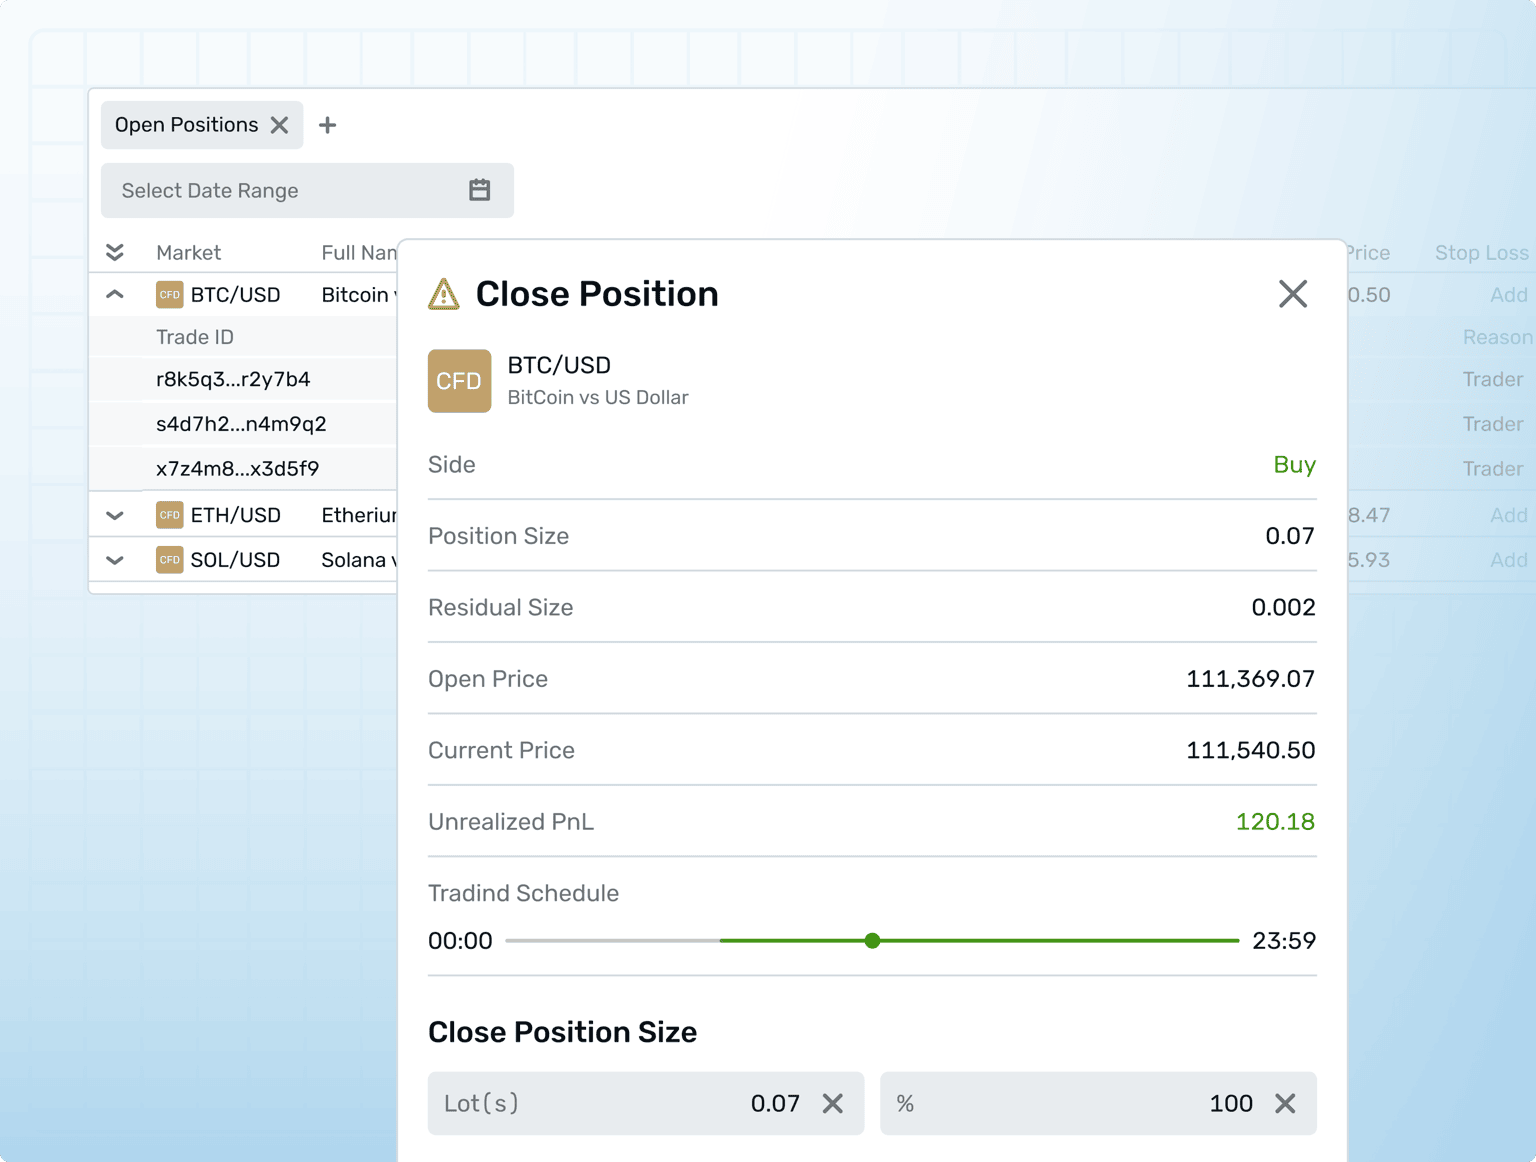Expand all rows with double chevron icon
The height and width of the screenshot is (1162, 1536).
point(115,252)
